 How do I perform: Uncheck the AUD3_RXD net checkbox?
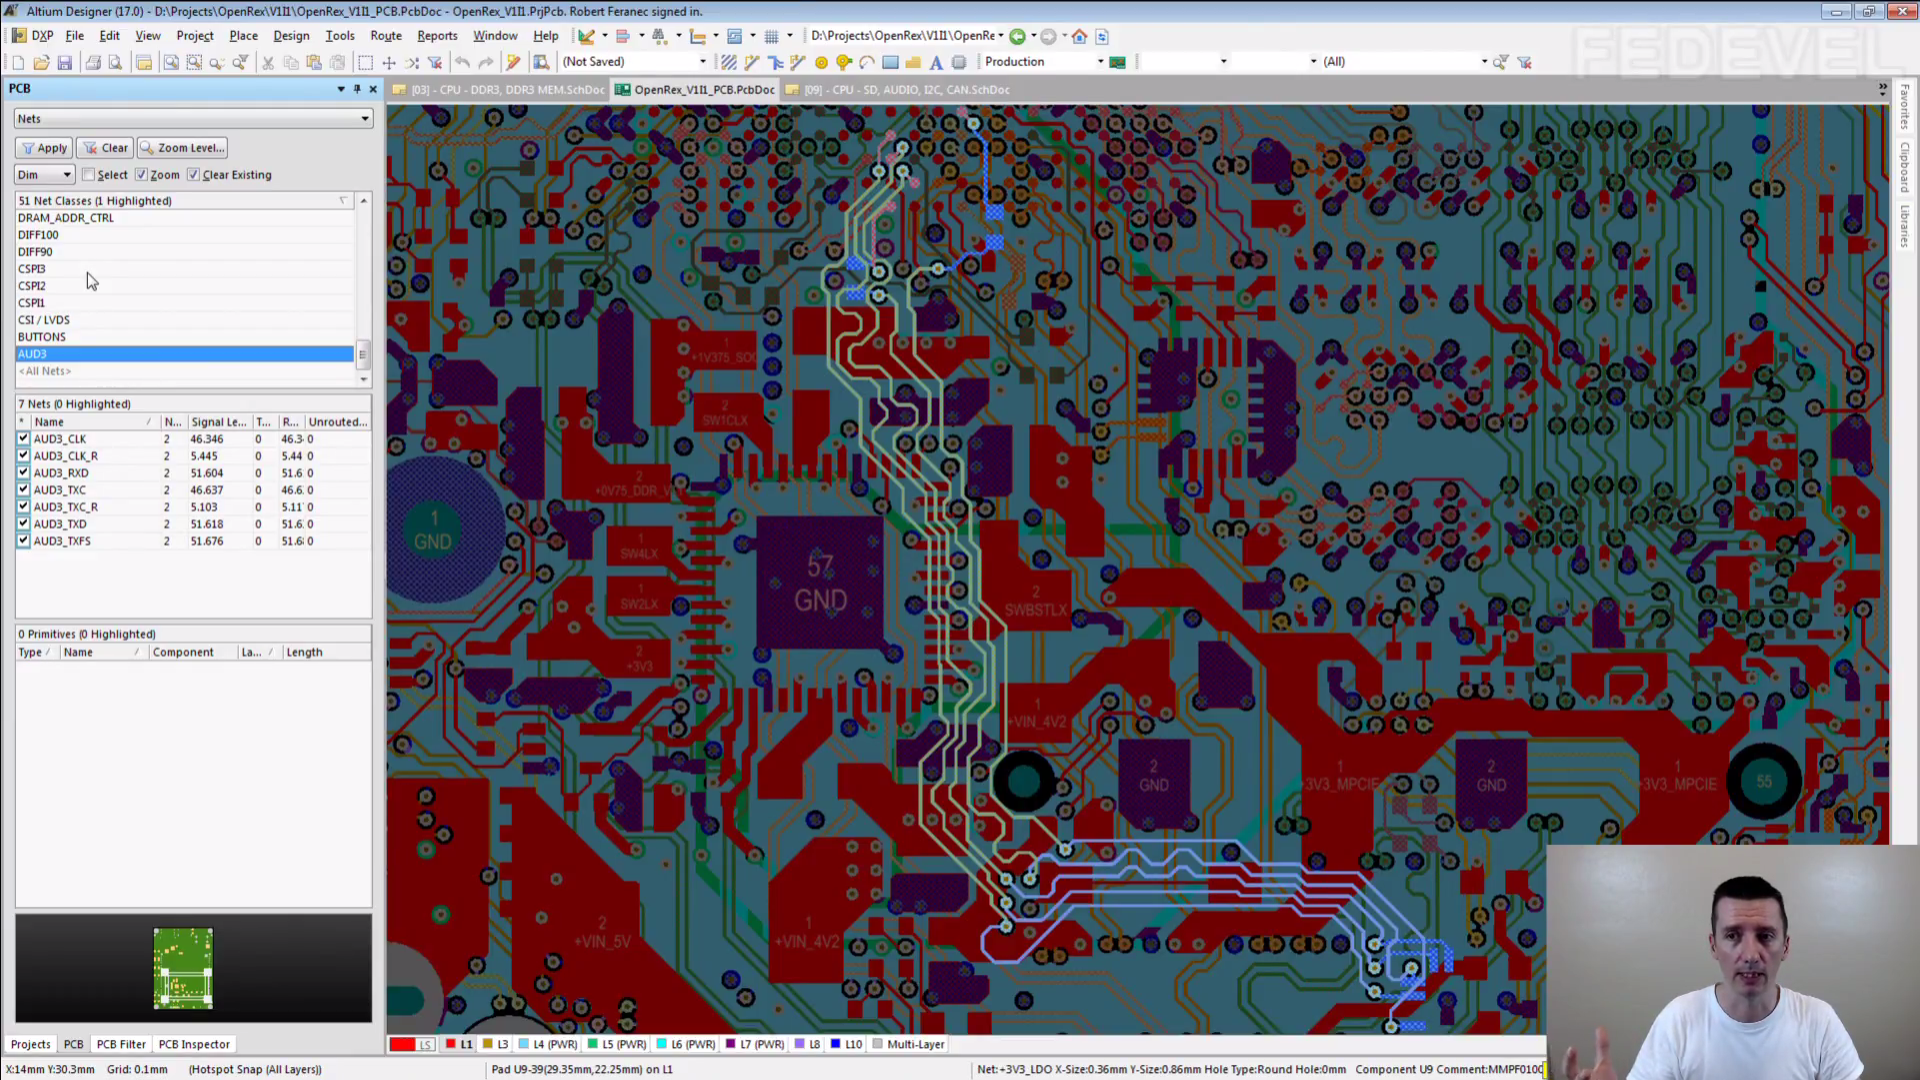[23, 473]
